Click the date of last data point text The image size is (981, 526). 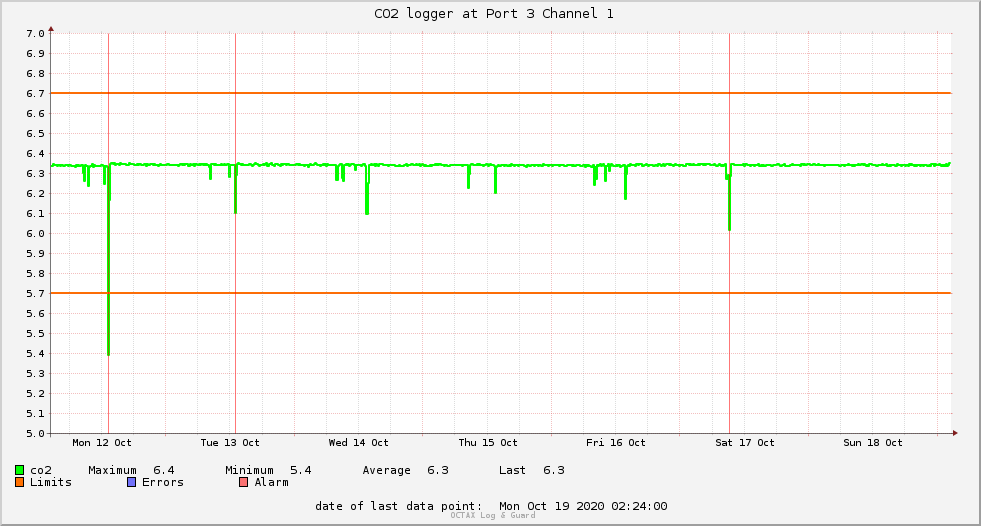pyautogui.click(x=491, y=506)
